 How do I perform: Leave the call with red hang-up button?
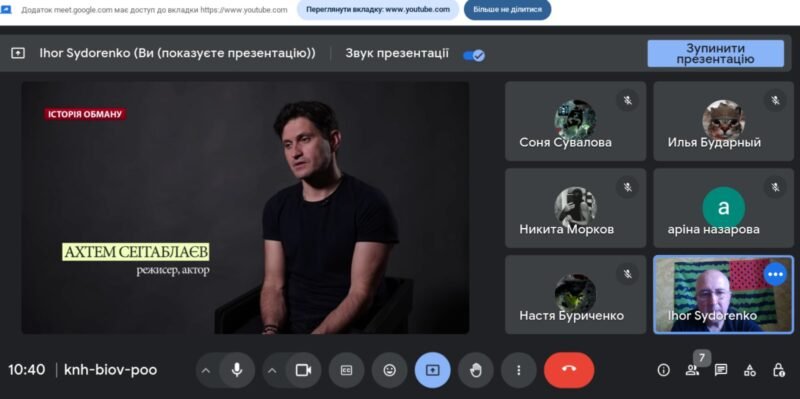coord(569,370)
